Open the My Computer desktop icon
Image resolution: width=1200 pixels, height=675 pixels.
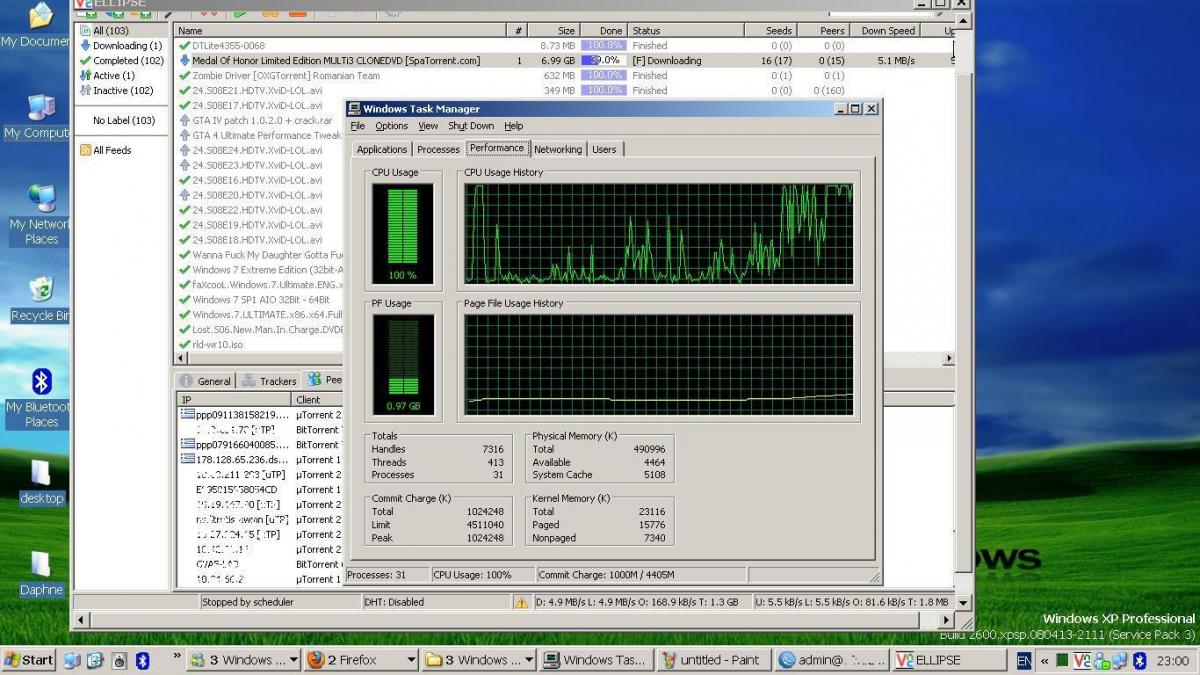38,116
